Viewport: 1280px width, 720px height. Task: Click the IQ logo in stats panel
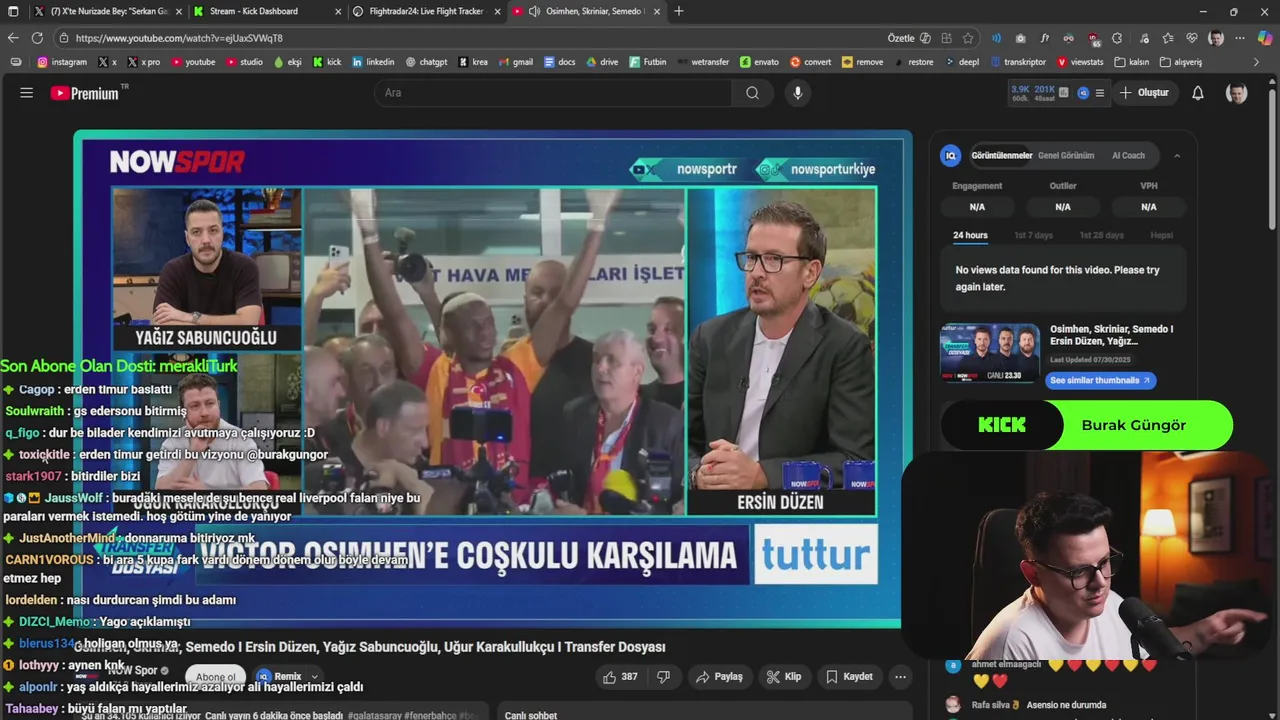pos(951,156)
